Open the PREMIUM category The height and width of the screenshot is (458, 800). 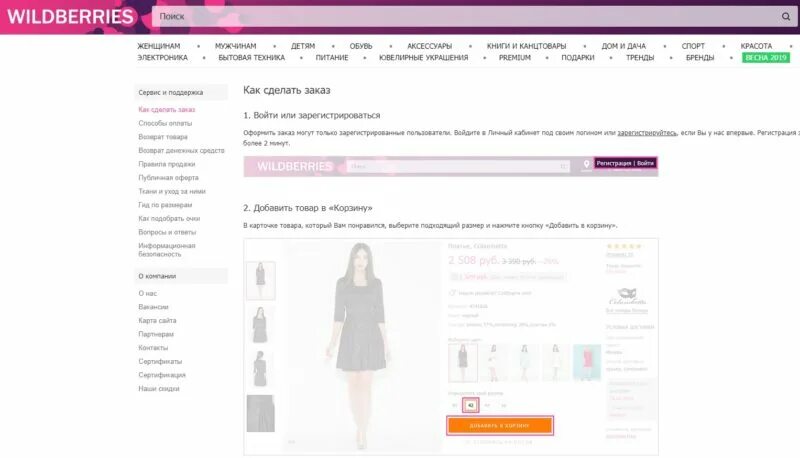click(515, 58)
